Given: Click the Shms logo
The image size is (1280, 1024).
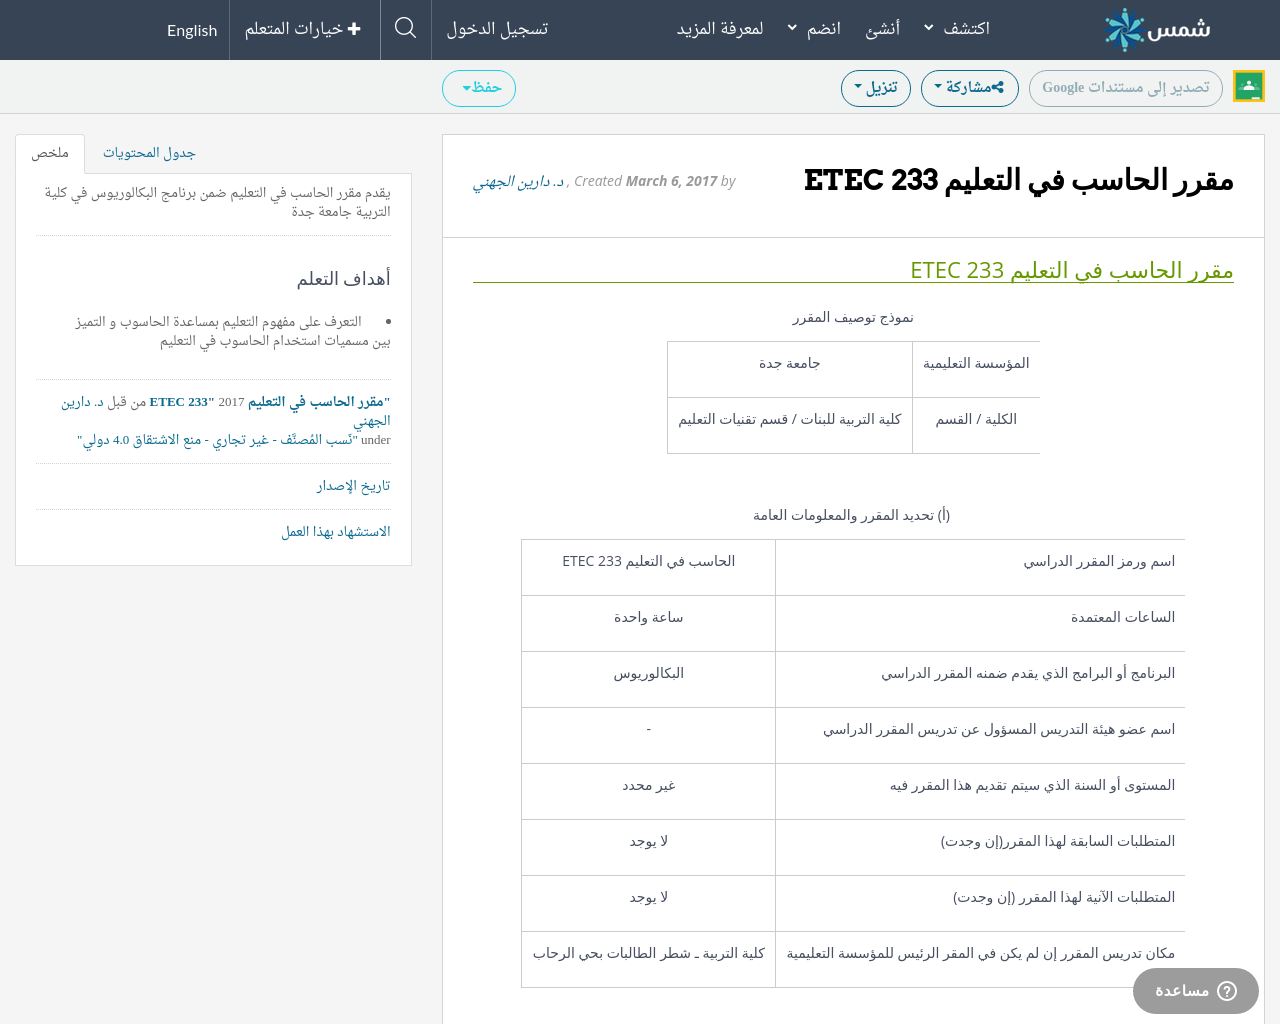Looking at the screenshot, I should click(x=1157, y=29).
